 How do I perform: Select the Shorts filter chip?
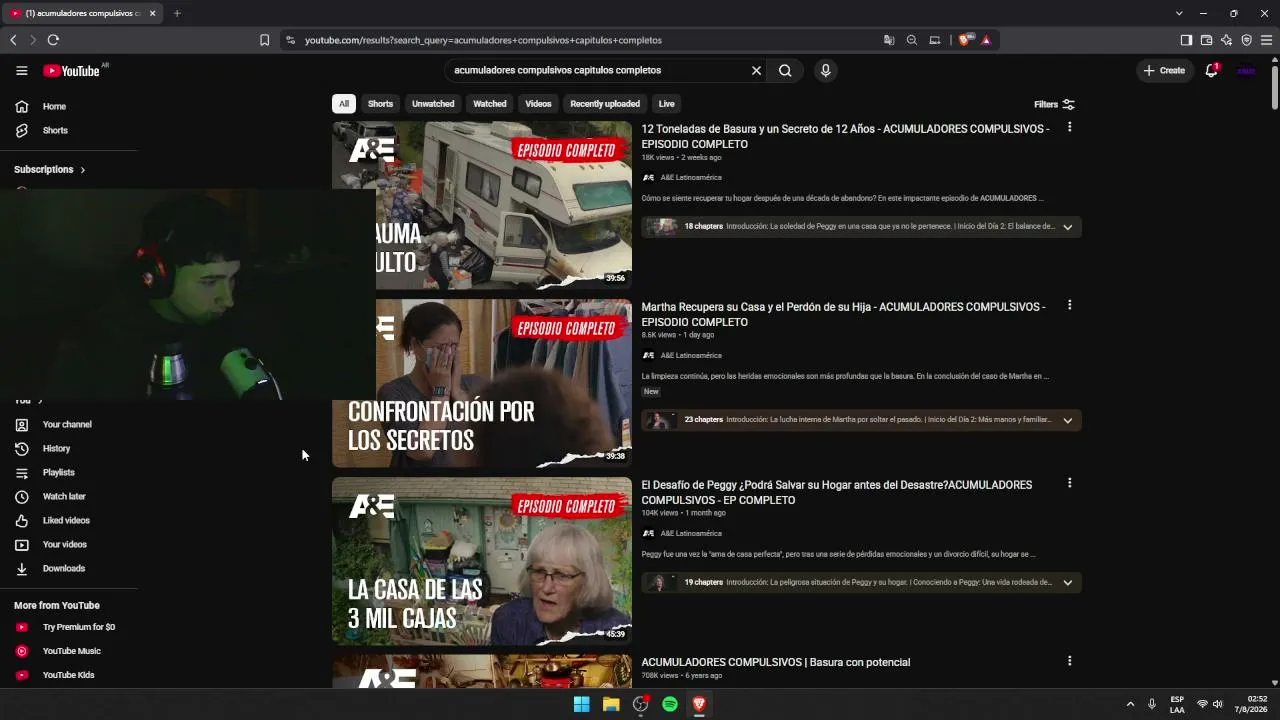click(380, 104)
